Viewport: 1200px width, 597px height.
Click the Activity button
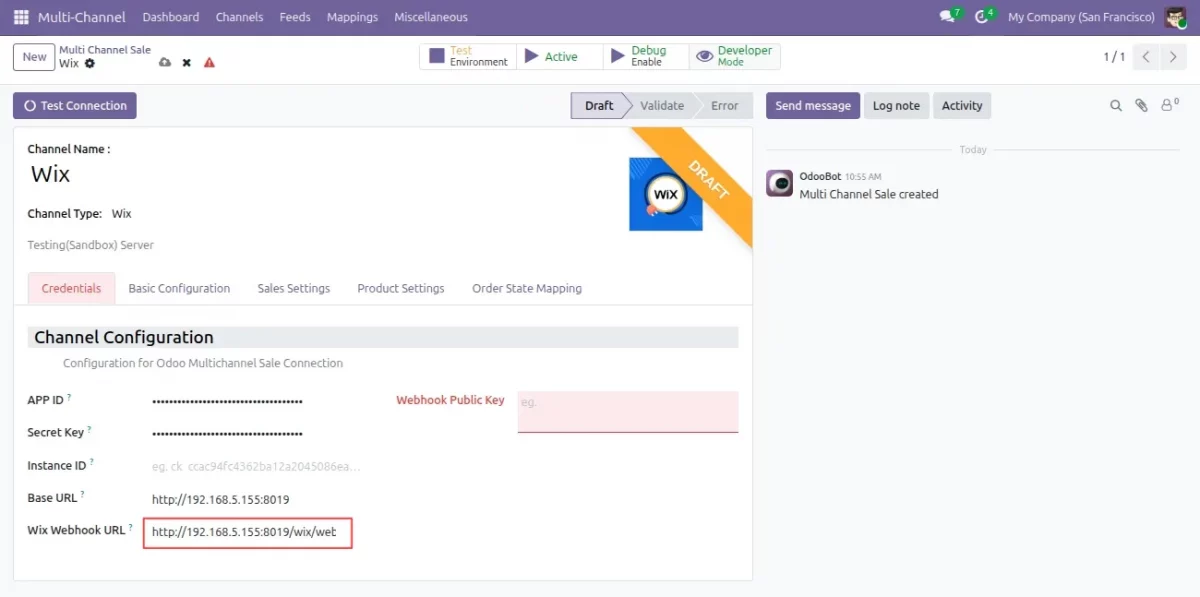pos(962,105)
